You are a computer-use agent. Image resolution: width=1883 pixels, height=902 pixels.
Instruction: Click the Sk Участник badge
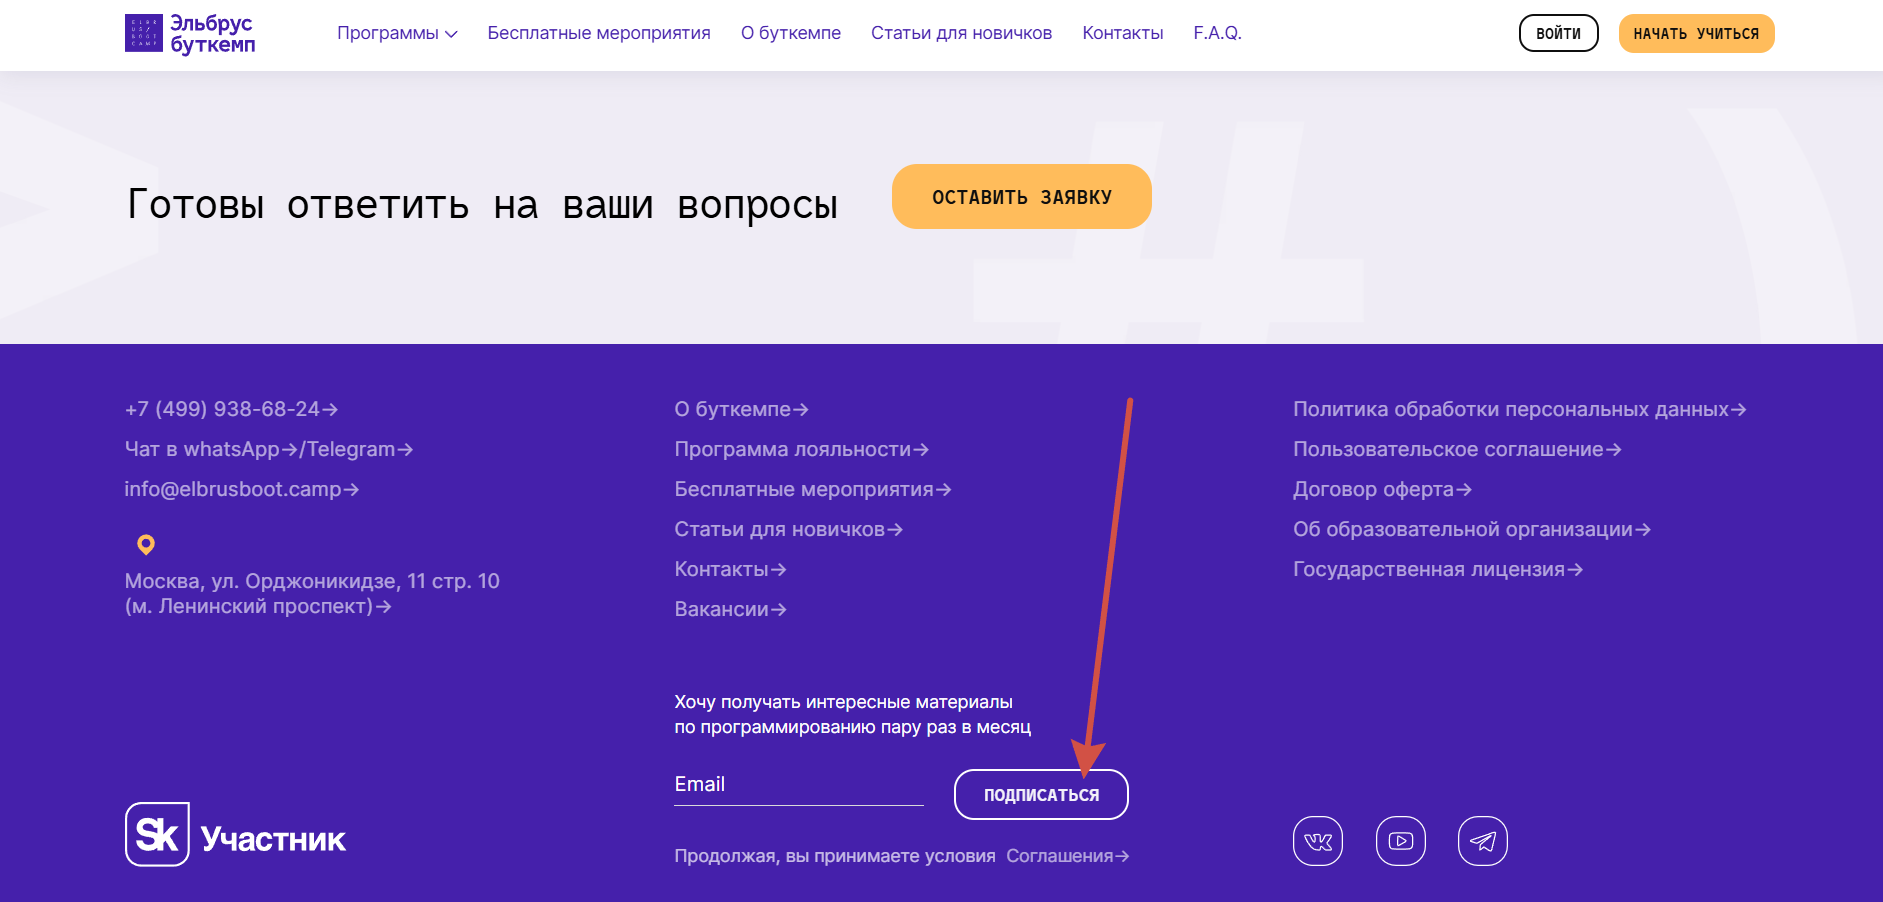click(x=236, y=834)
